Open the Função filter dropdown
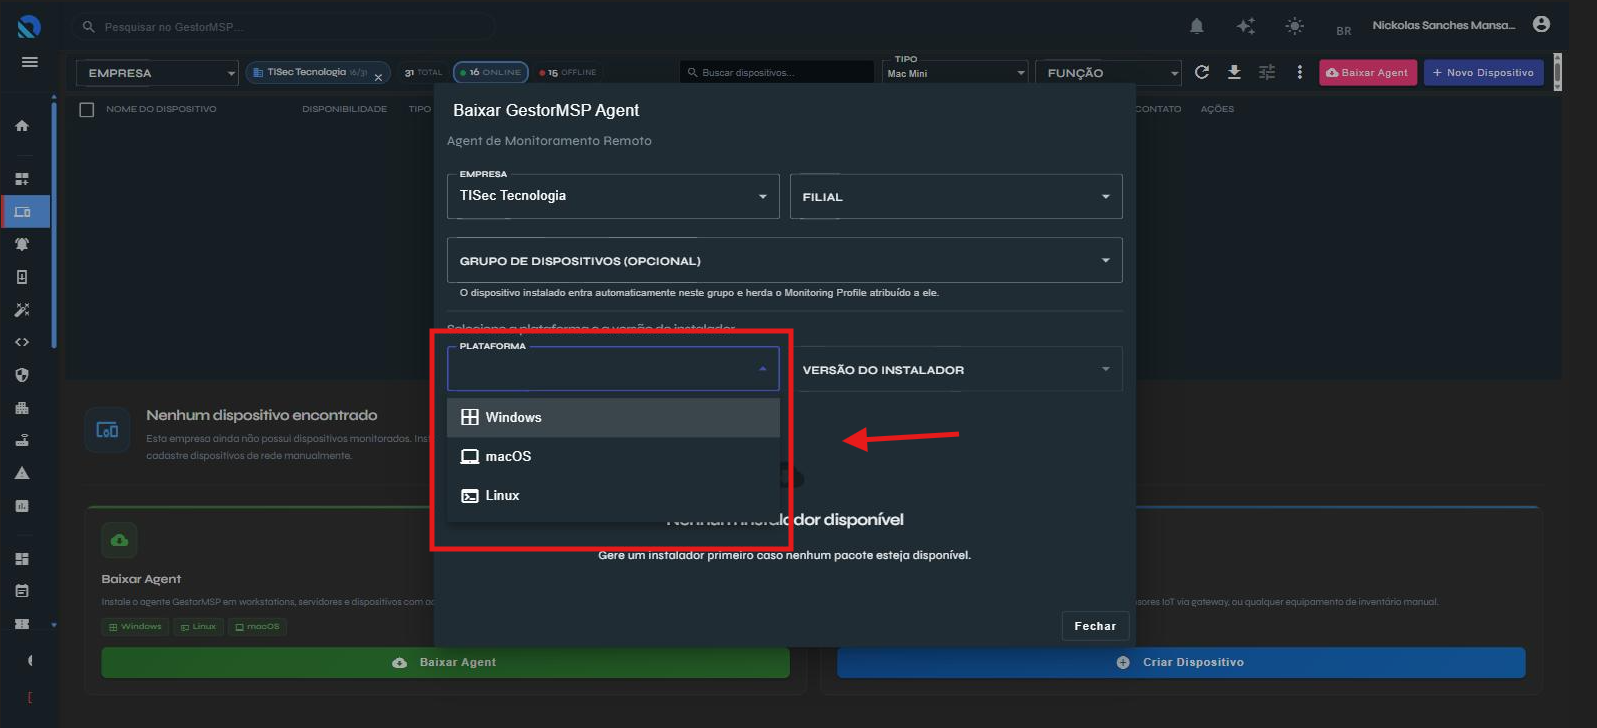The width and height of the screenshot is (1597, 728). [x=1108, y=73]
